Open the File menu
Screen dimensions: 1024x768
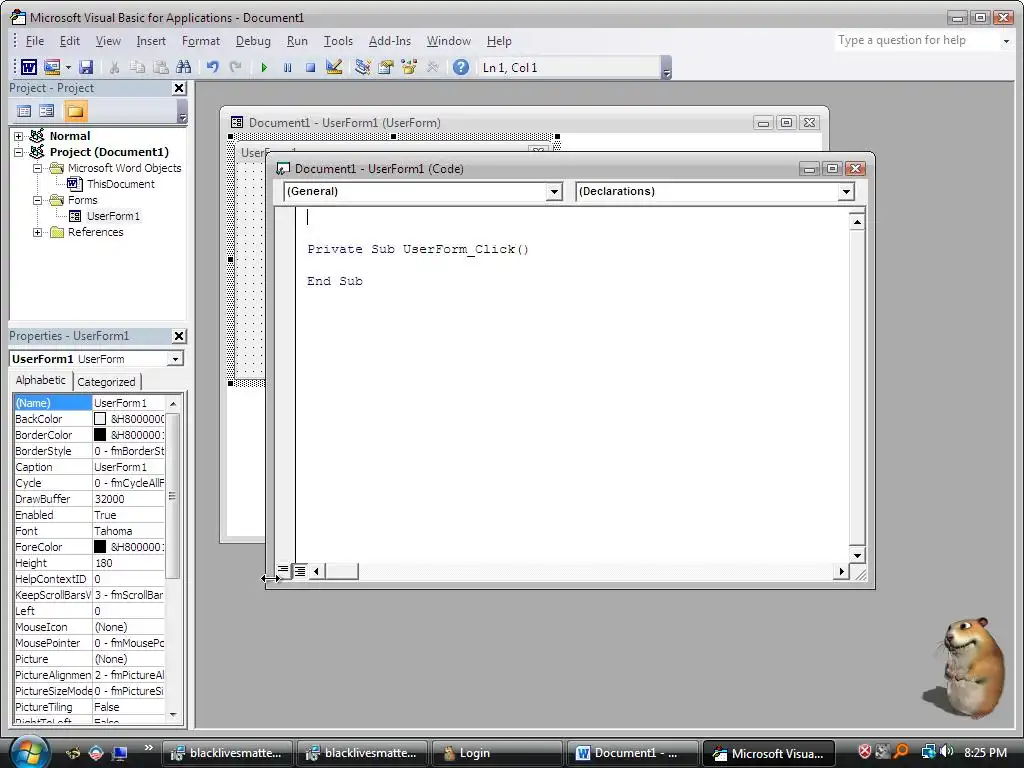tap(35, 40)
